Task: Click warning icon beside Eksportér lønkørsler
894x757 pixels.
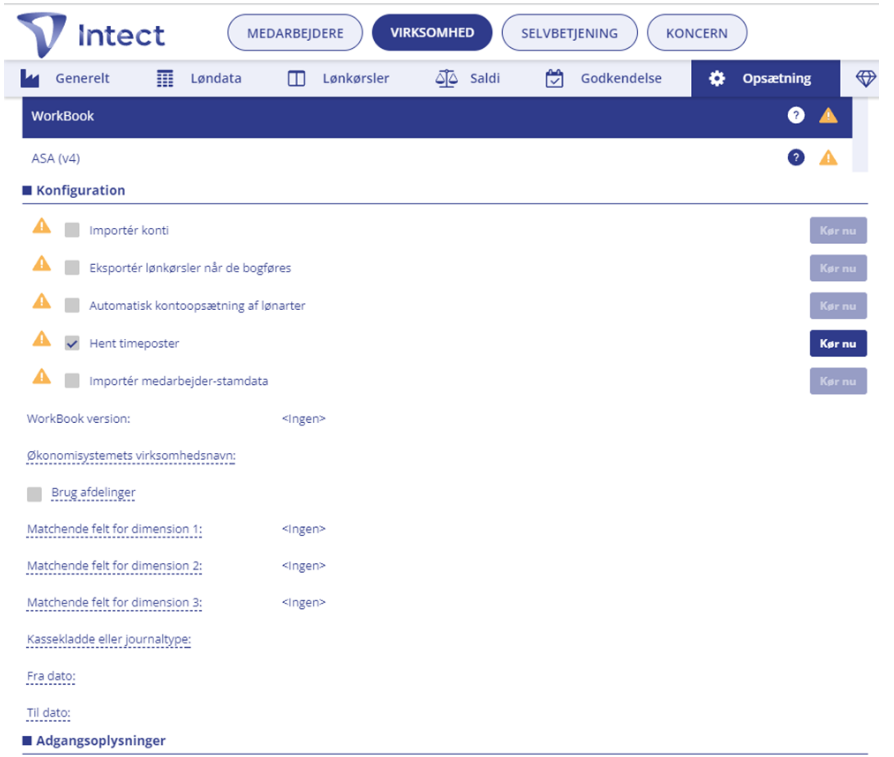Action: click(x=42, y=264)
